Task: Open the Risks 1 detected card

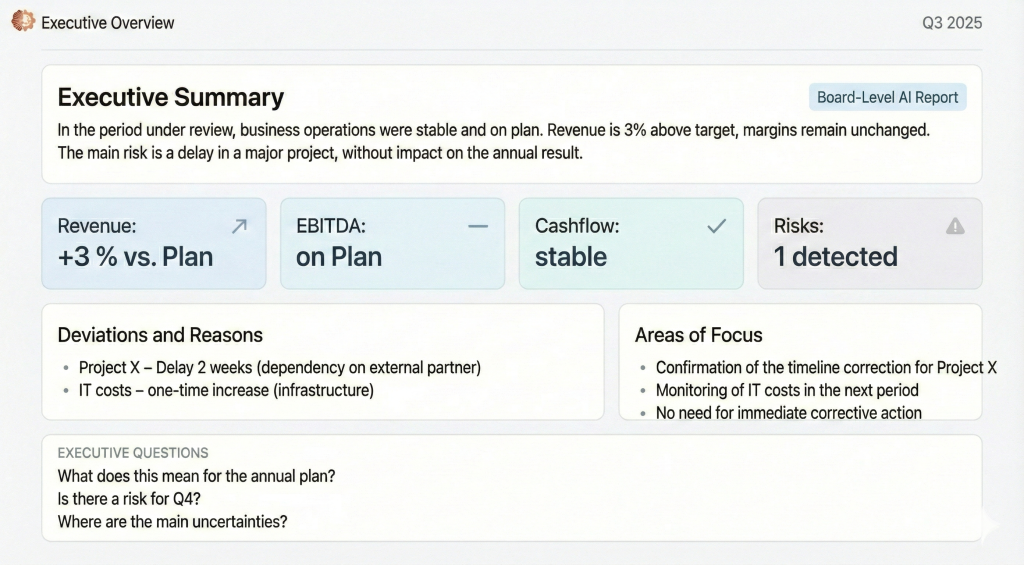Action: tap(869, 244)
